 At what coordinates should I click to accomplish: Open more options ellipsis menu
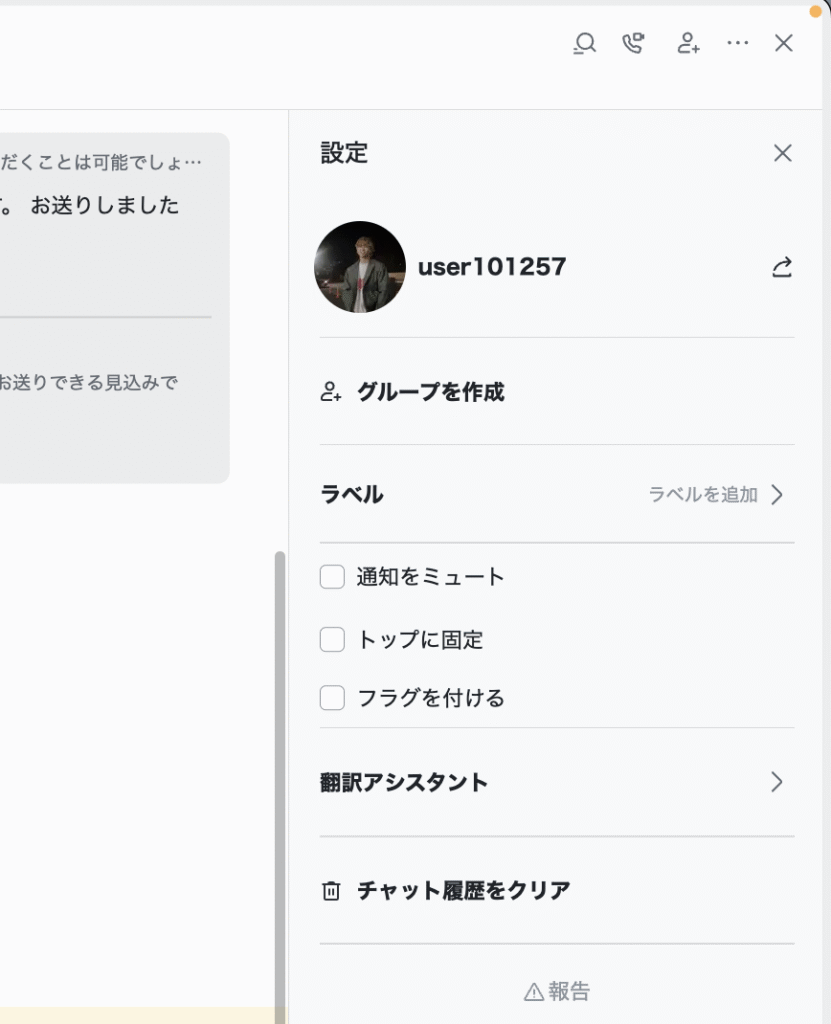pyautogui.click(x=738, y=43)
